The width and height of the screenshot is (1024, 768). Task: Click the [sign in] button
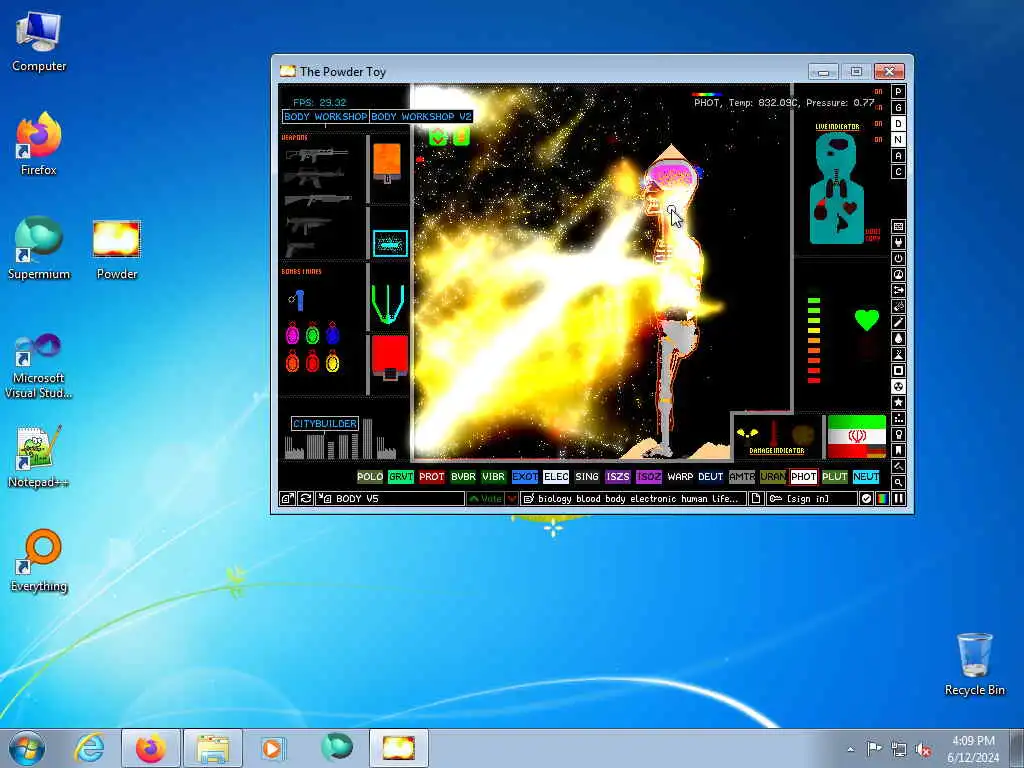click(x=811, y=498)
